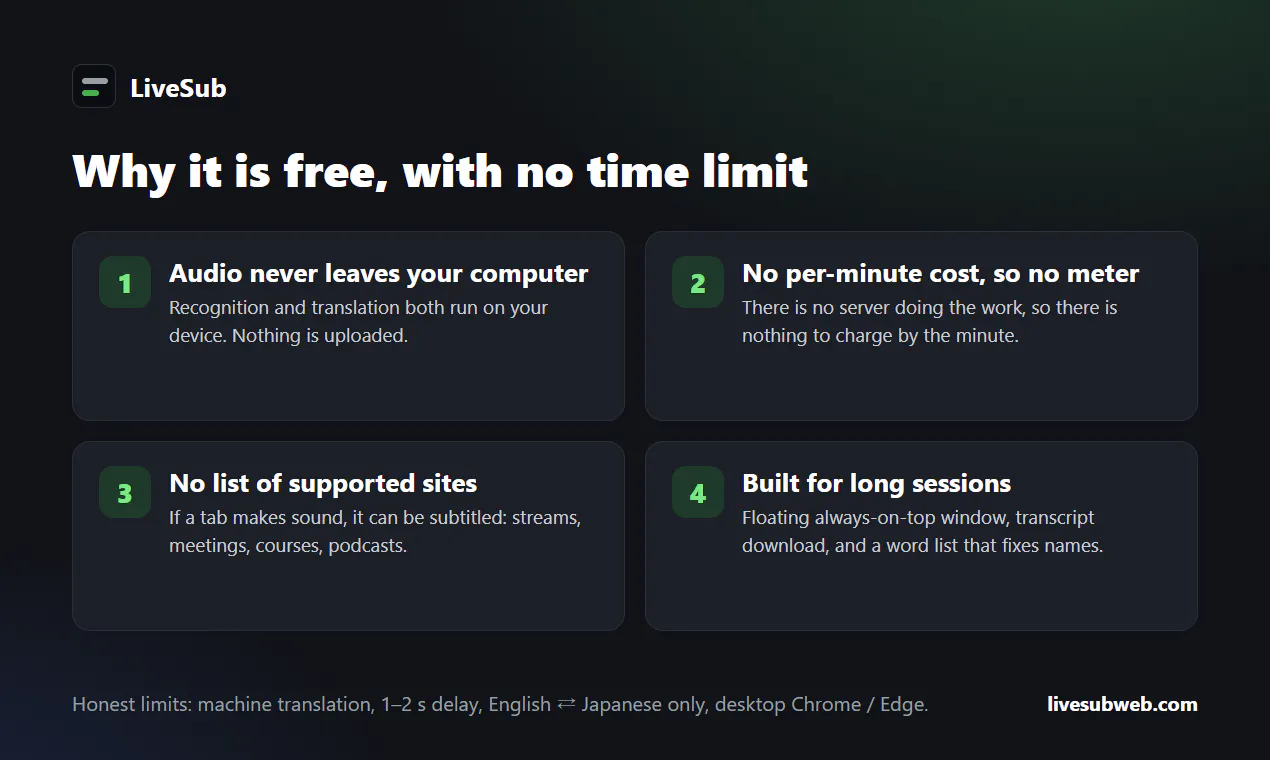Click the green number 3 badge
Screen dimensions: 1270x760
tap(125, 493)
